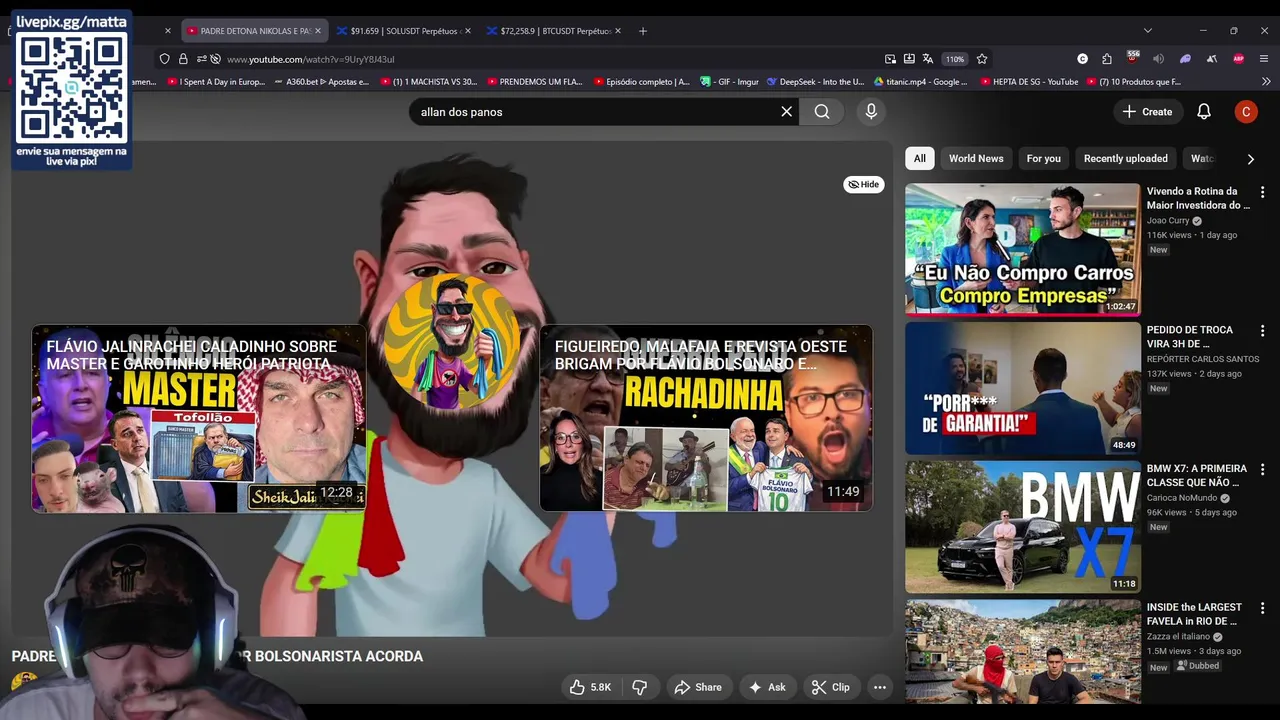Select the 'For you' filter chip
Image resolution: width=1280 pixels, height=720 pixels.
point(1043,158)
